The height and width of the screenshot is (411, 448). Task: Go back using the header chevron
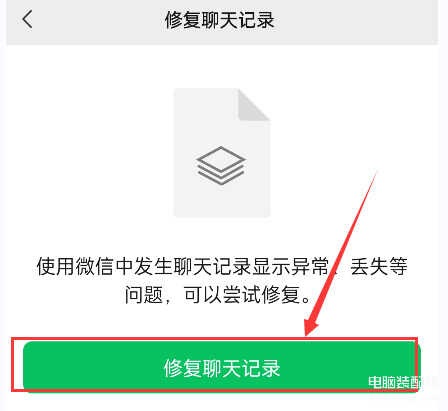pos(27,19)
